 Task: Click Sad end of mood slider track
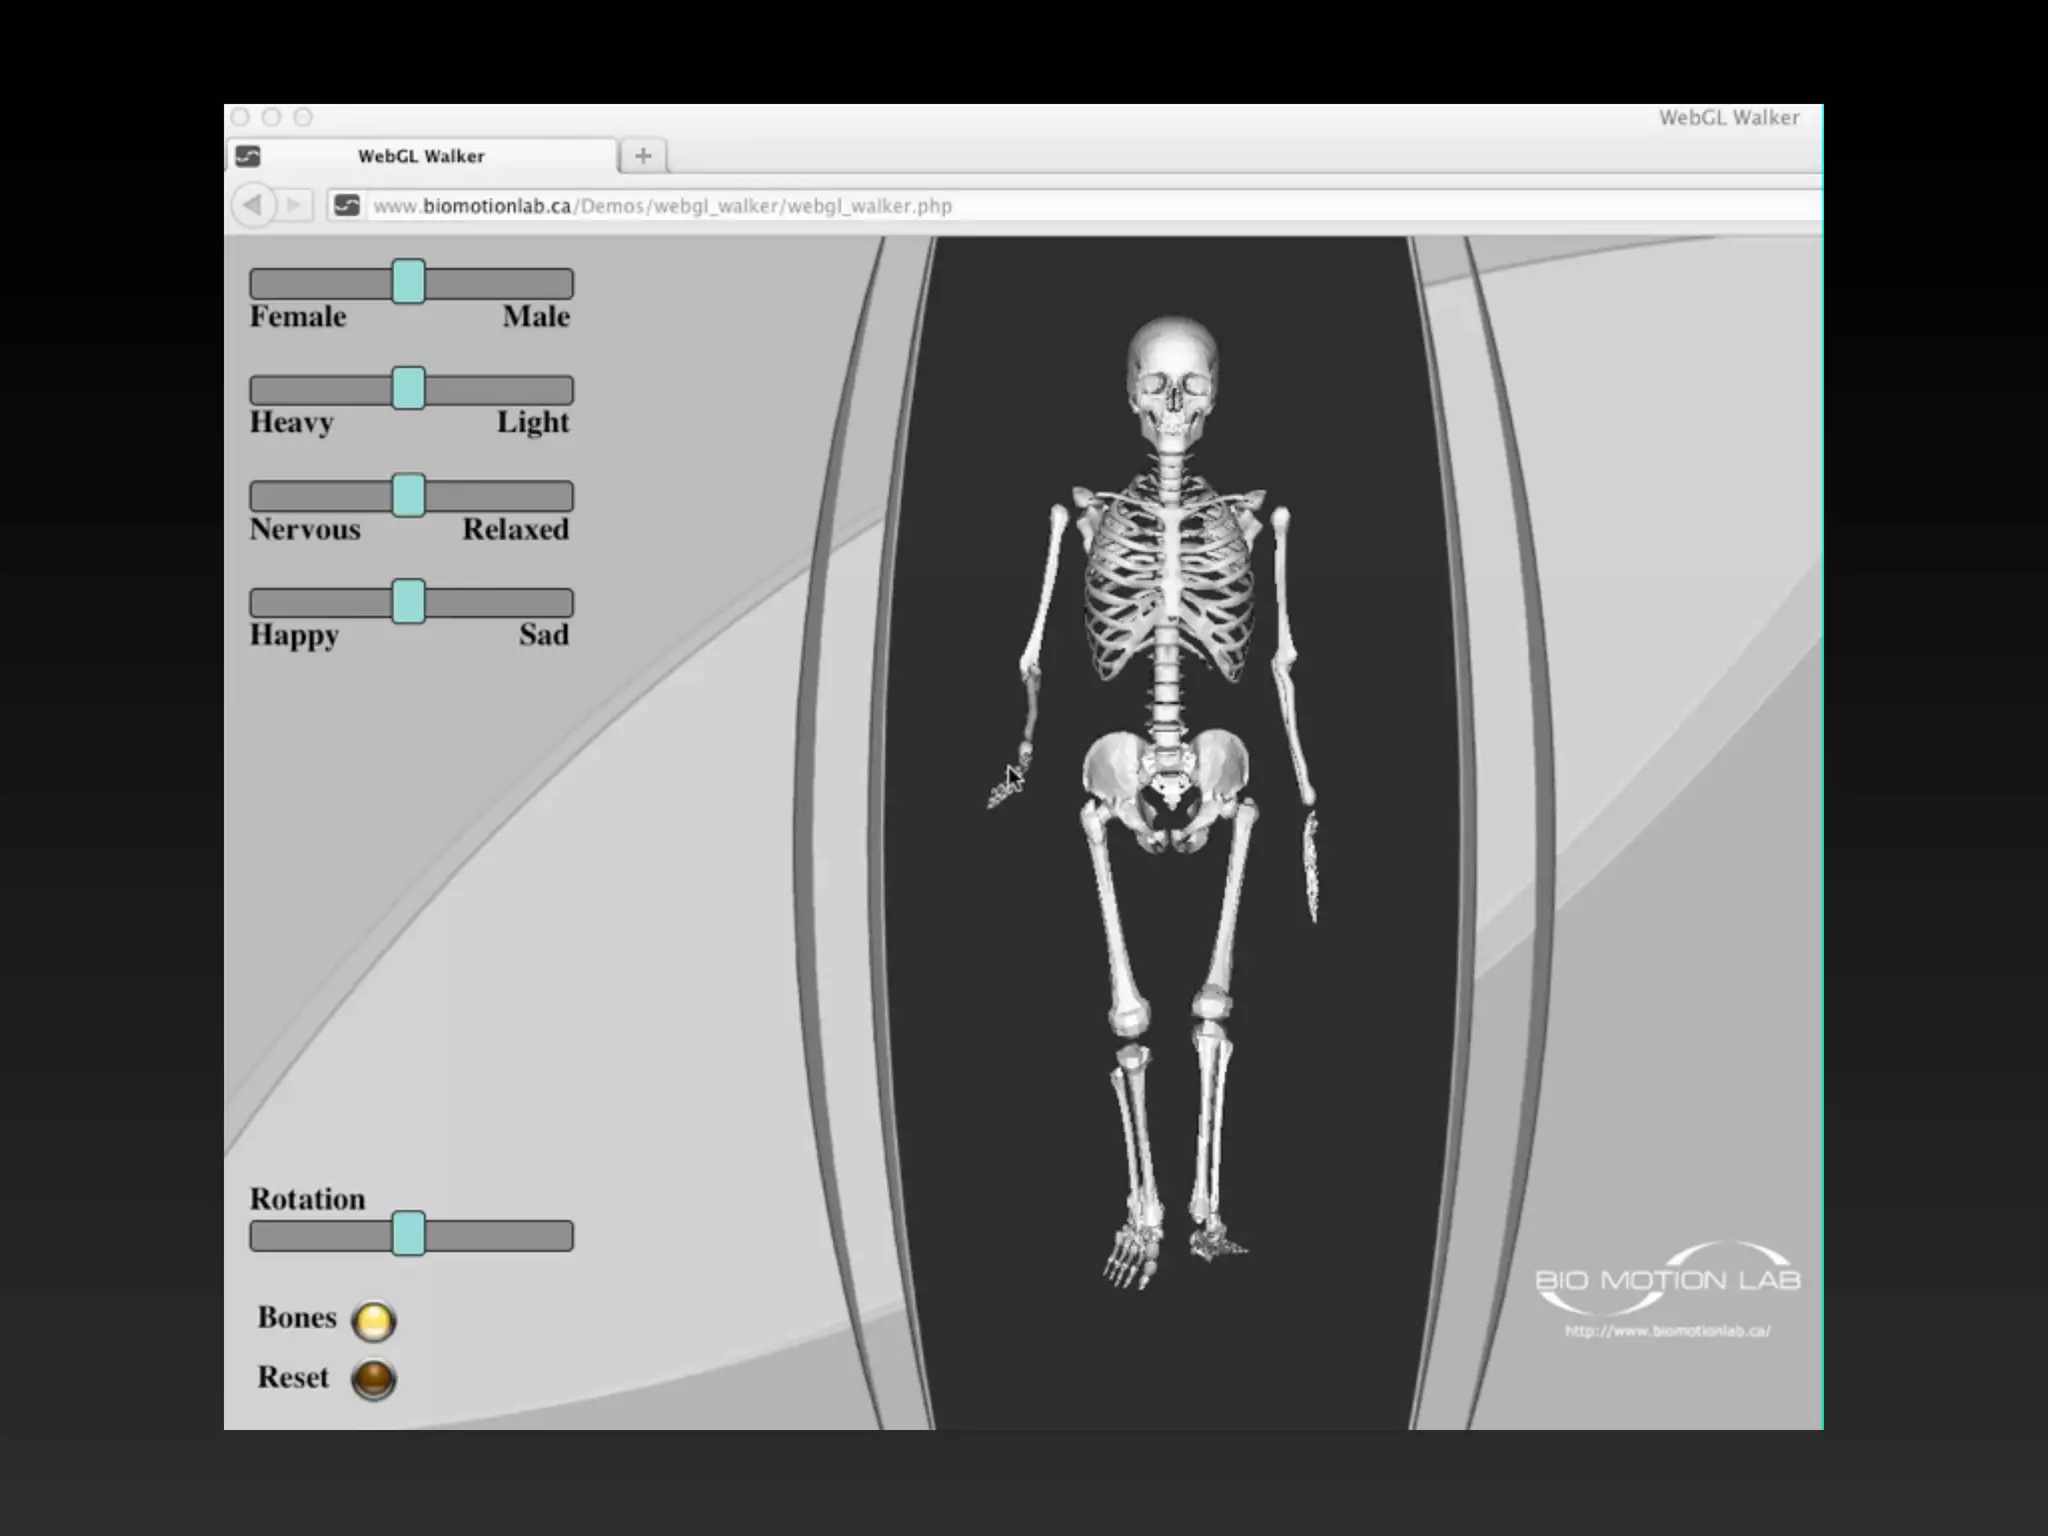pyautogui.click(x=556, y=603)
